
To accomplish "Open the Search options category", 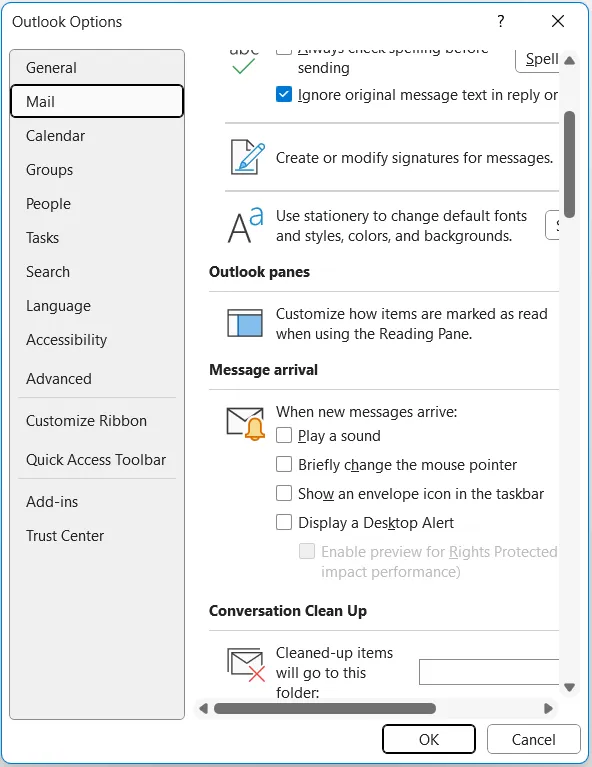I will pyautogui.click(x=97, y=271).
